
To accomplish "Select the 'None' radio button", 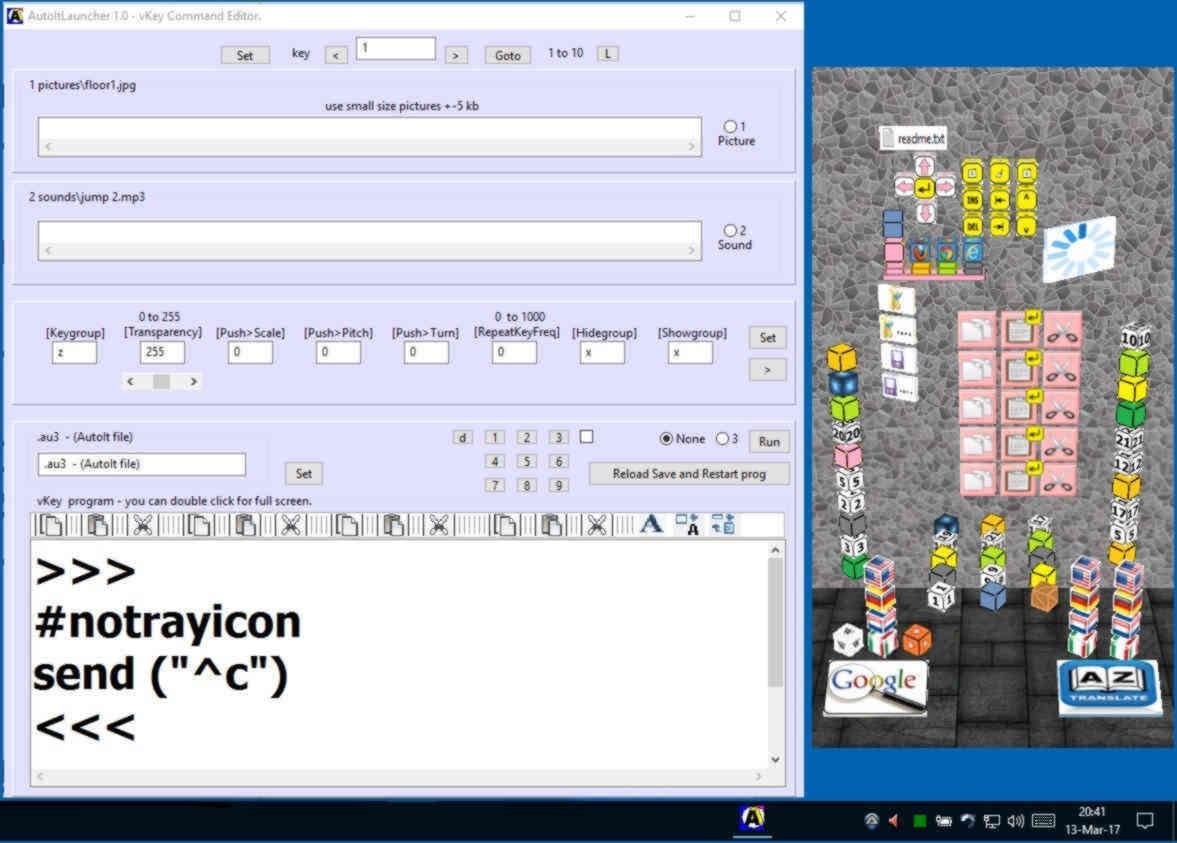I will (666, 438).
